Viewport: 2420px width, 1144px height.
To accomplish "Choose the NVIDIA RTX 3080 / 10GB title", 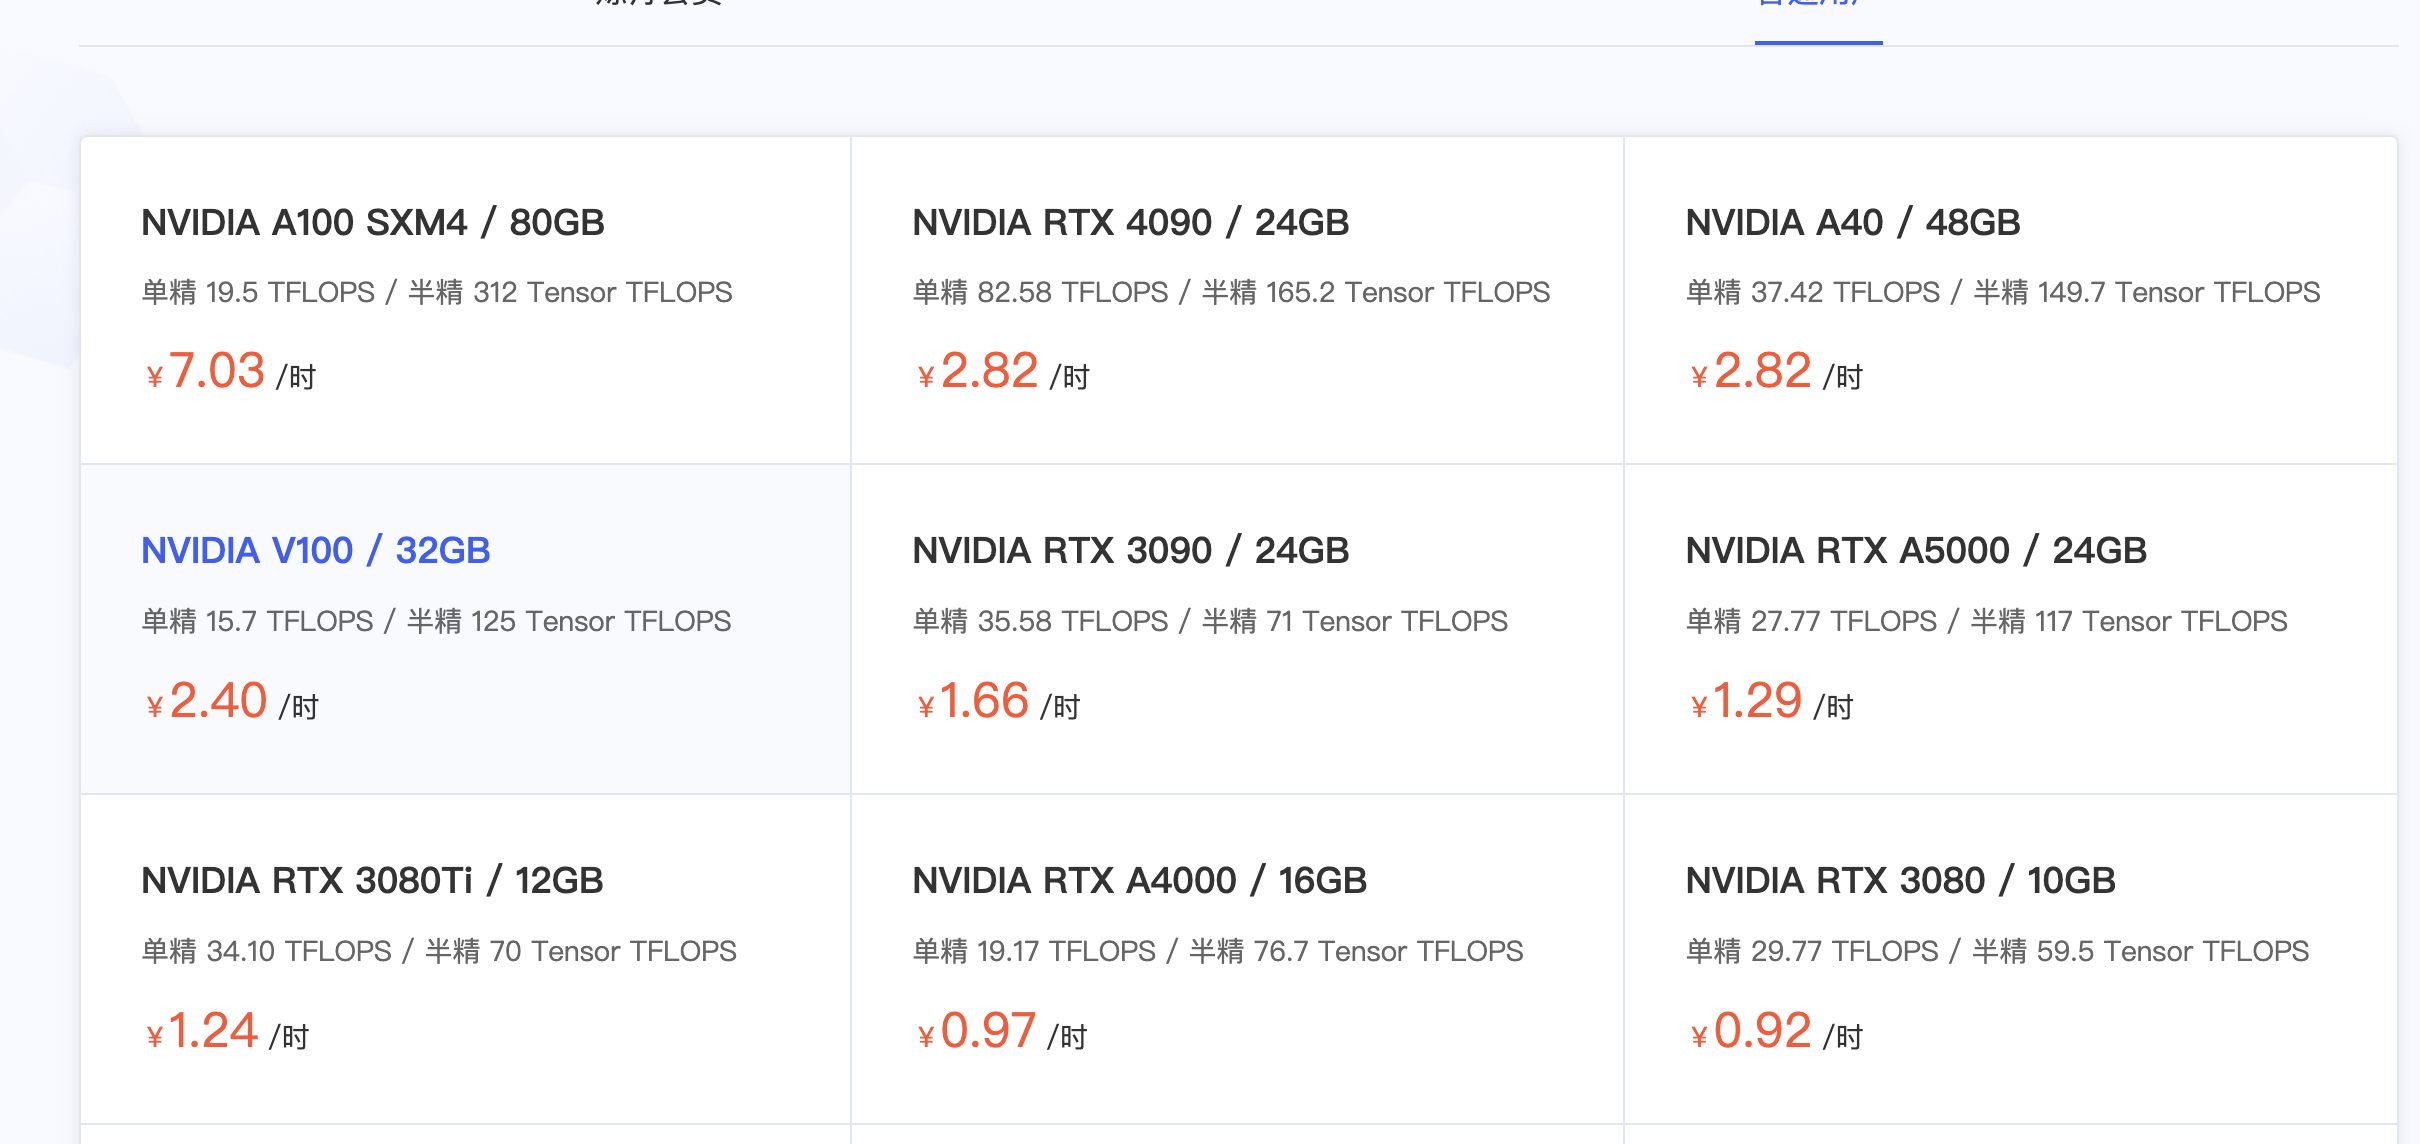I will tap(1901, 880).
